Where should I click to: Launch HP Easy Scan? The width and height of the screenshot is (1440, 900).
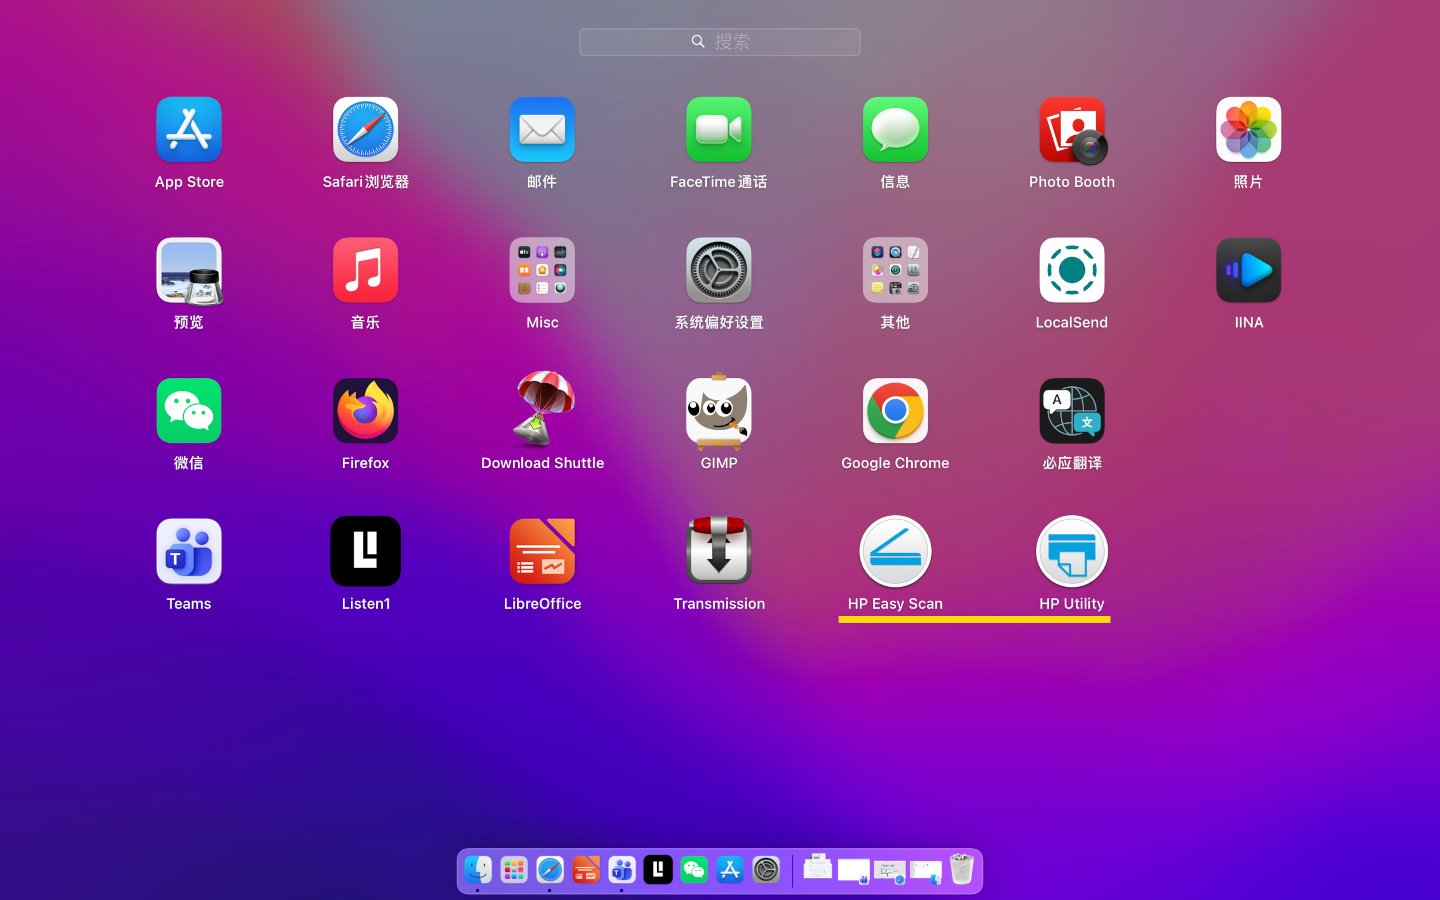tap(895, 552)
